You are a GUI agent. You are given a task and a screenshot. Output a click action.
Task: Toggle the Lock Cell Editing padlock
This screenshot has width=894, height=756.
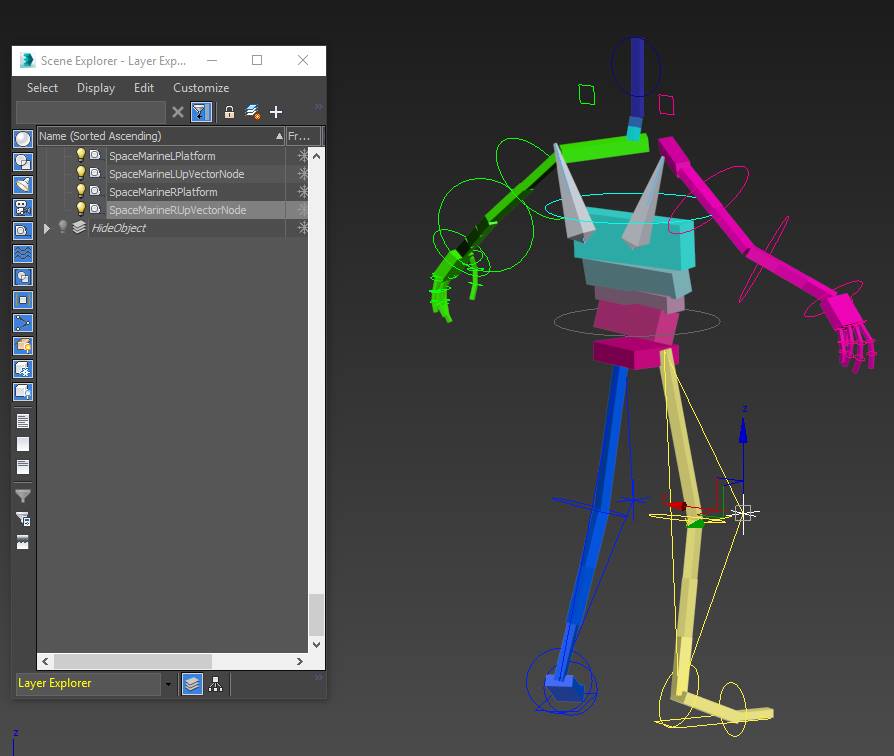(x=229, y=112)
